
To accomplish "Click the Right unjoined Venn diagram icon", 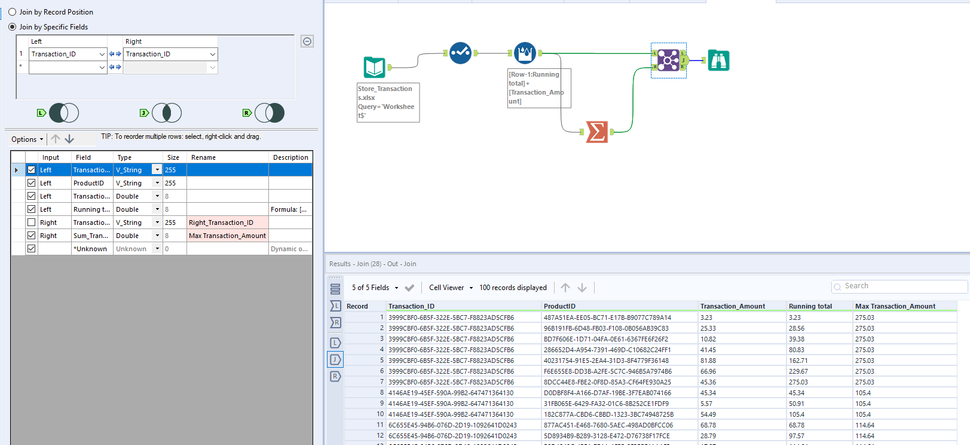I will [269, 113].
